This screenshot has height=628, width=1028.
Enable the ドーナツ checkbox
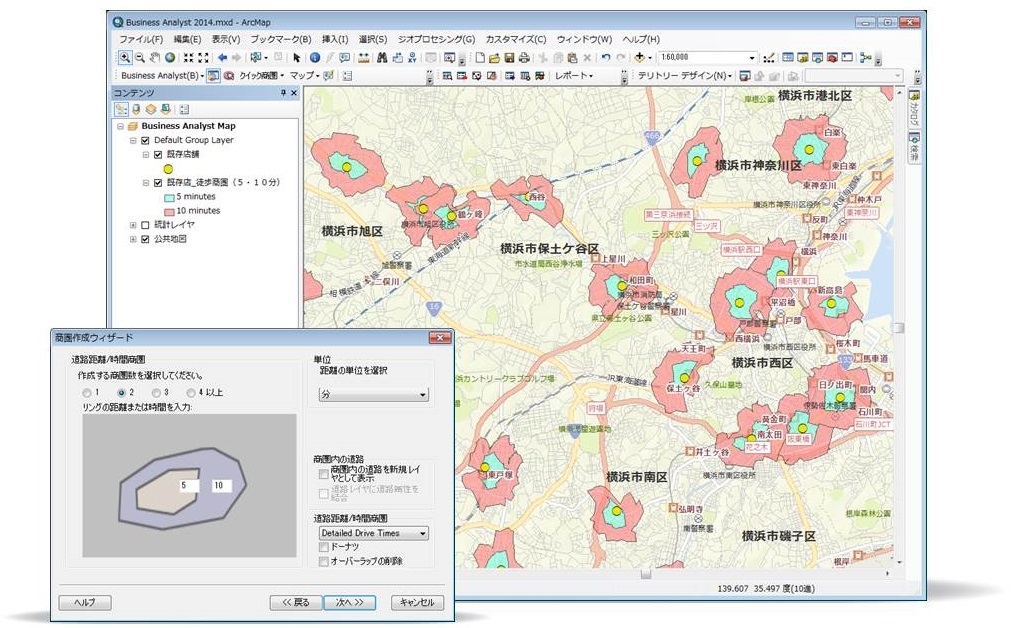pyautogui.click(x=324, y=547)
